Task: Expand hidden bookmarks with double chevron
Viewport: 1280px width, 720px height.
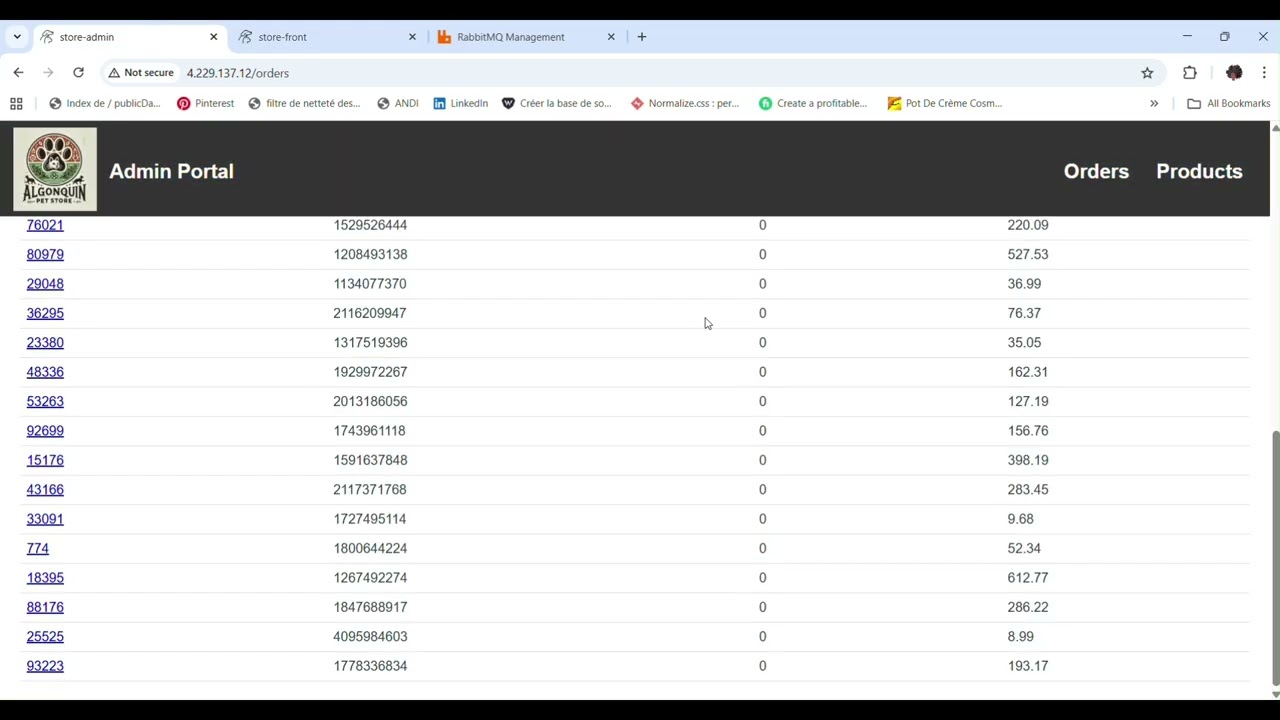Action: [1154, 103]
